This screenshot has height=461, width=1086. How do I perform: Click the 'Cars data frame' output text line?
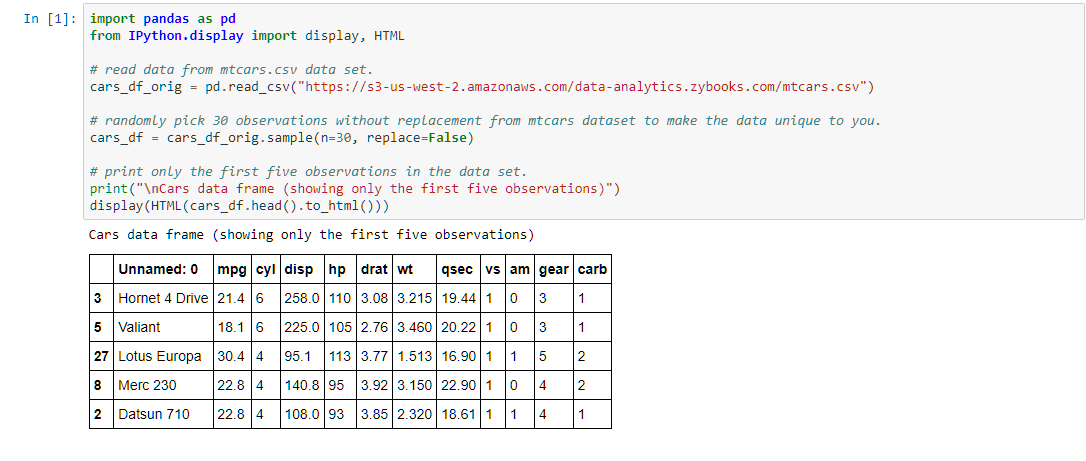312,235
